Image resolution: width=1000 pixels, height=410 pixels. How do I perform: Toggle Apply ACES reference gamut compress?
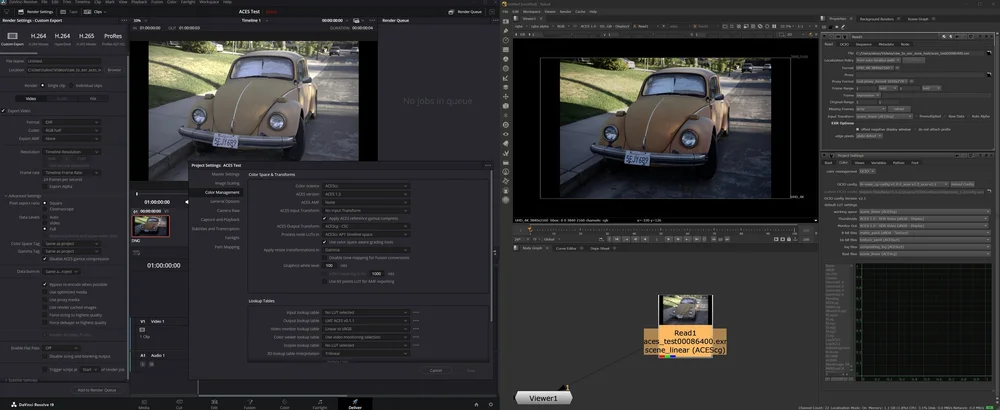[x=326, y=218]
